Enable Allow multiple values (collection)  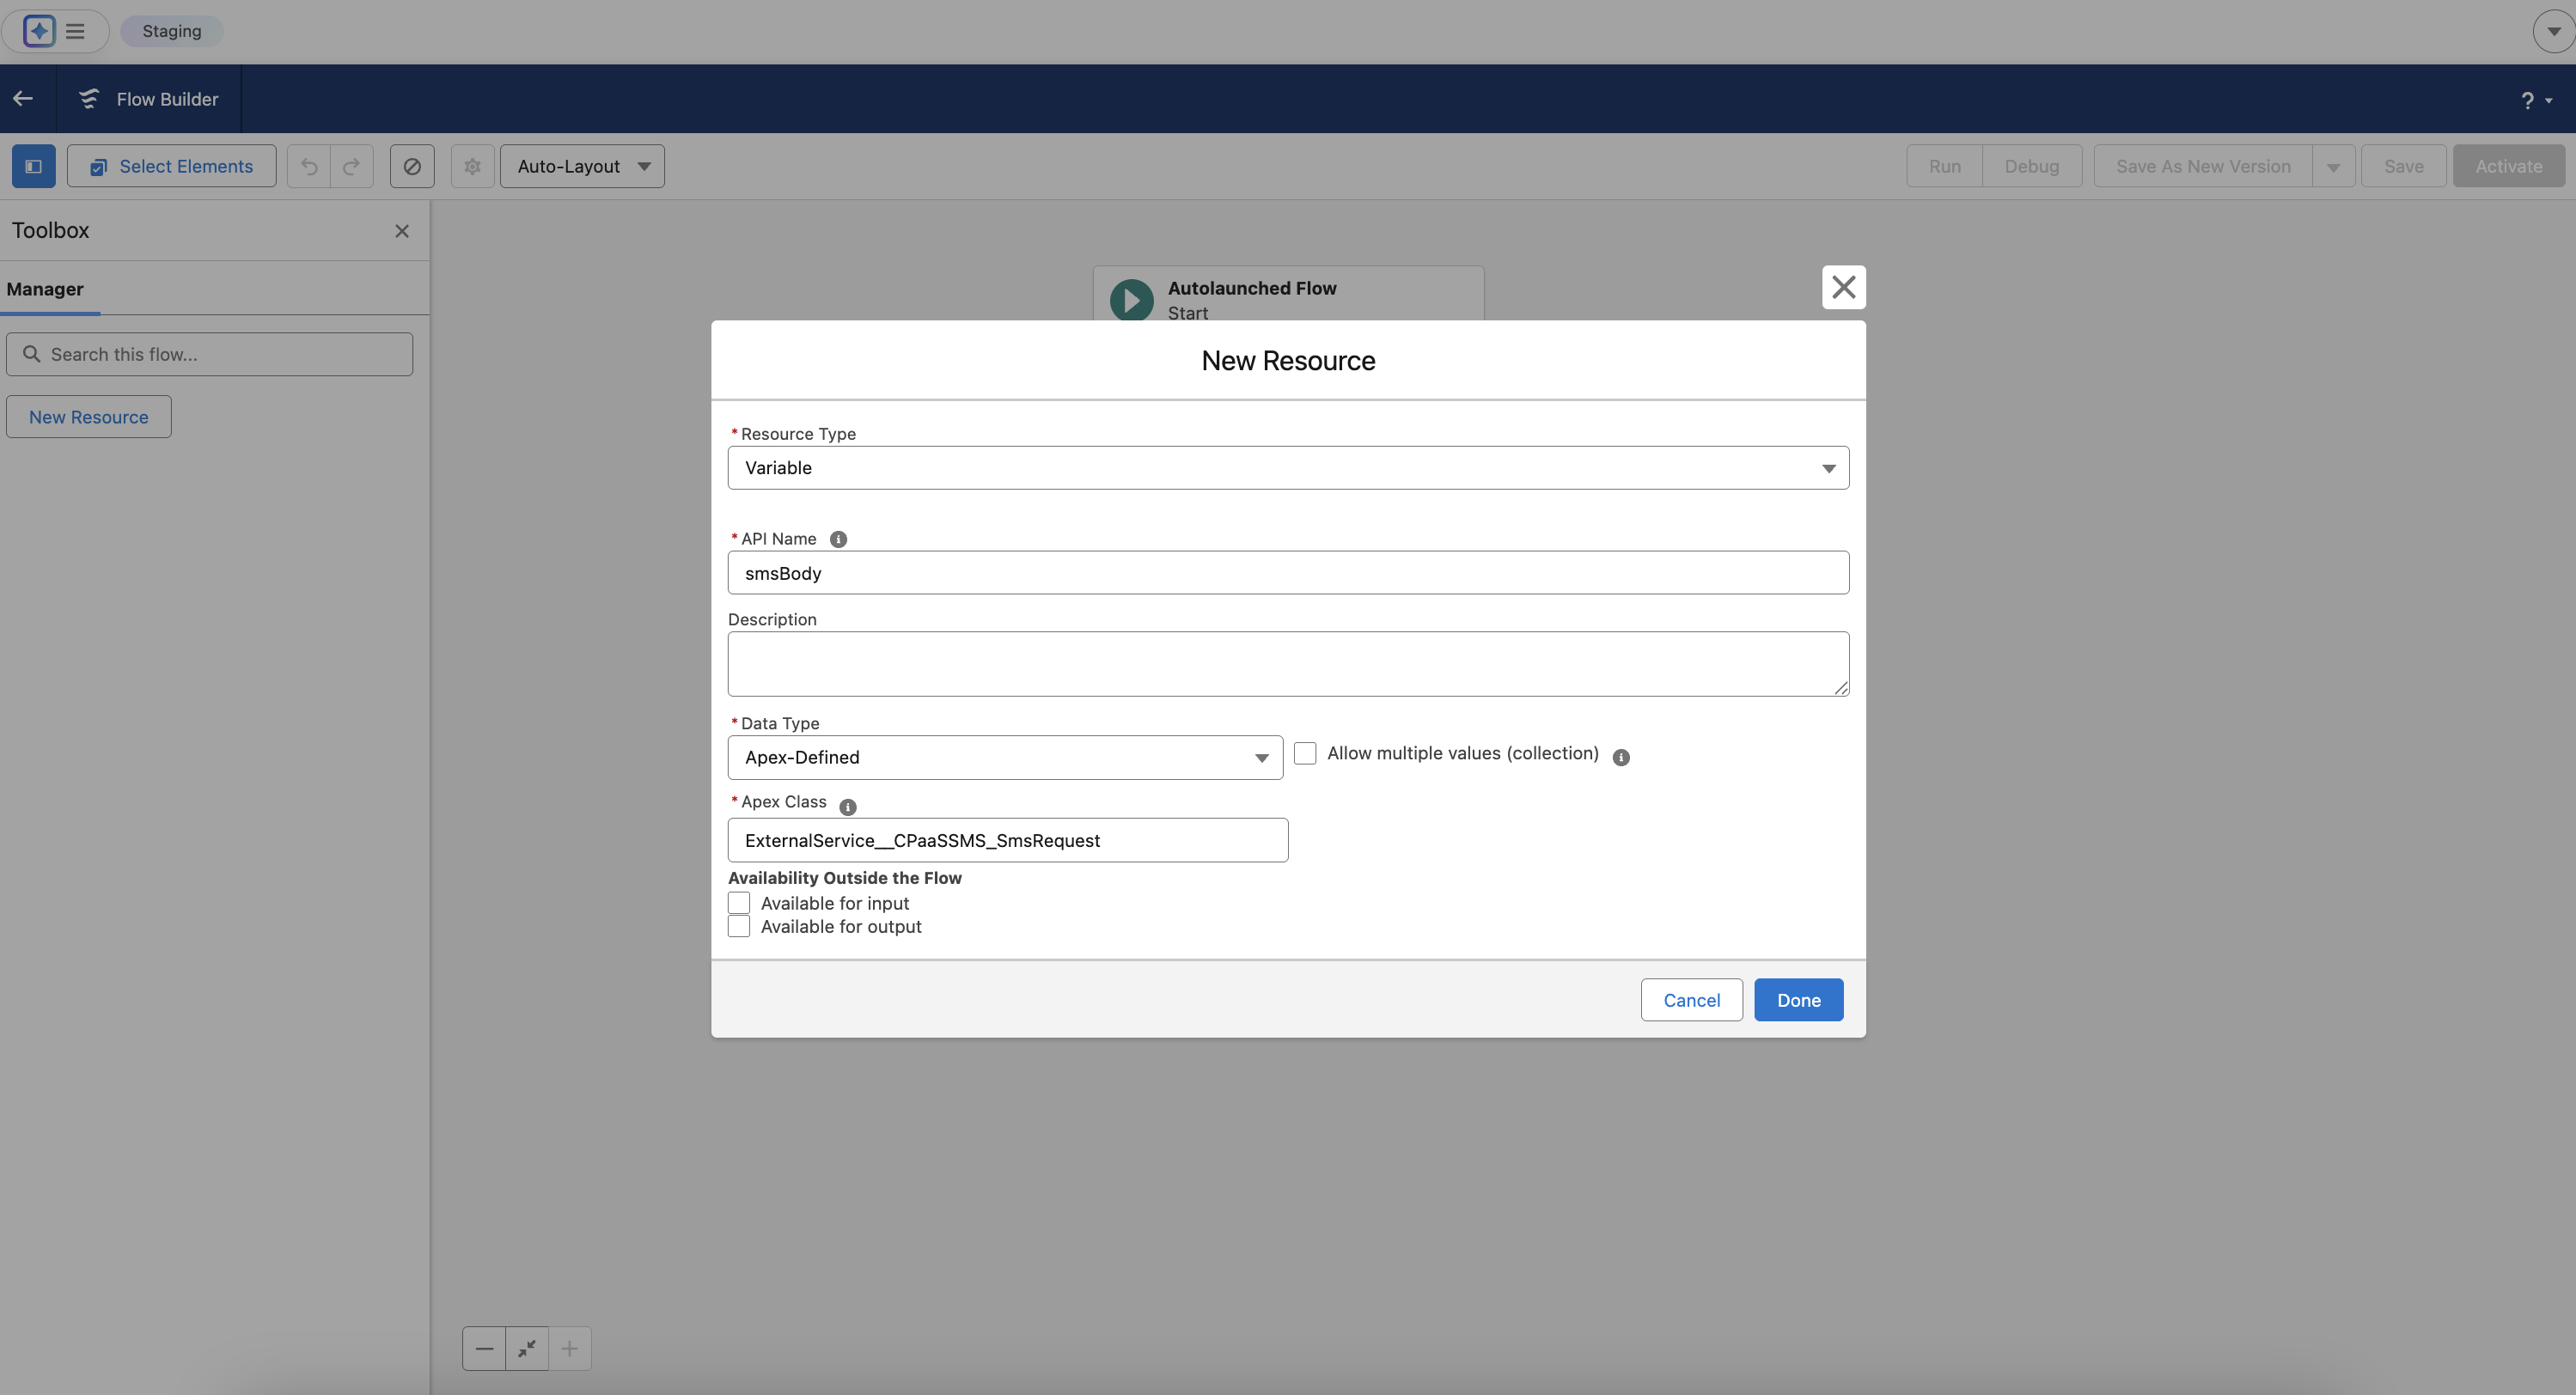[1305, 753]
